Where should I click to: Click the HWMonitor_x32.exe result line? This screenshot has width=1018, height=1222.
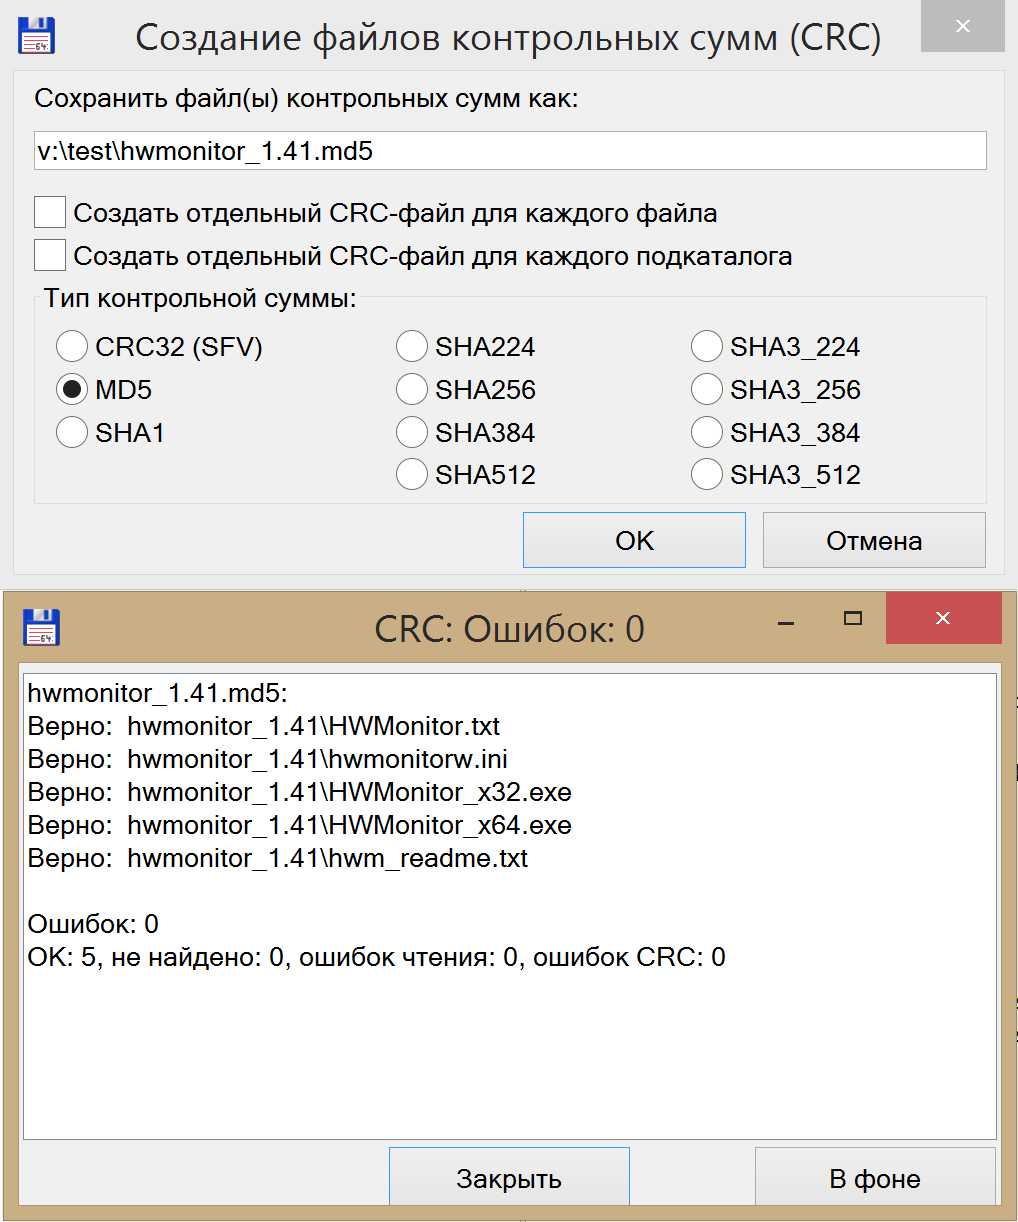click(x=300, y=792)
